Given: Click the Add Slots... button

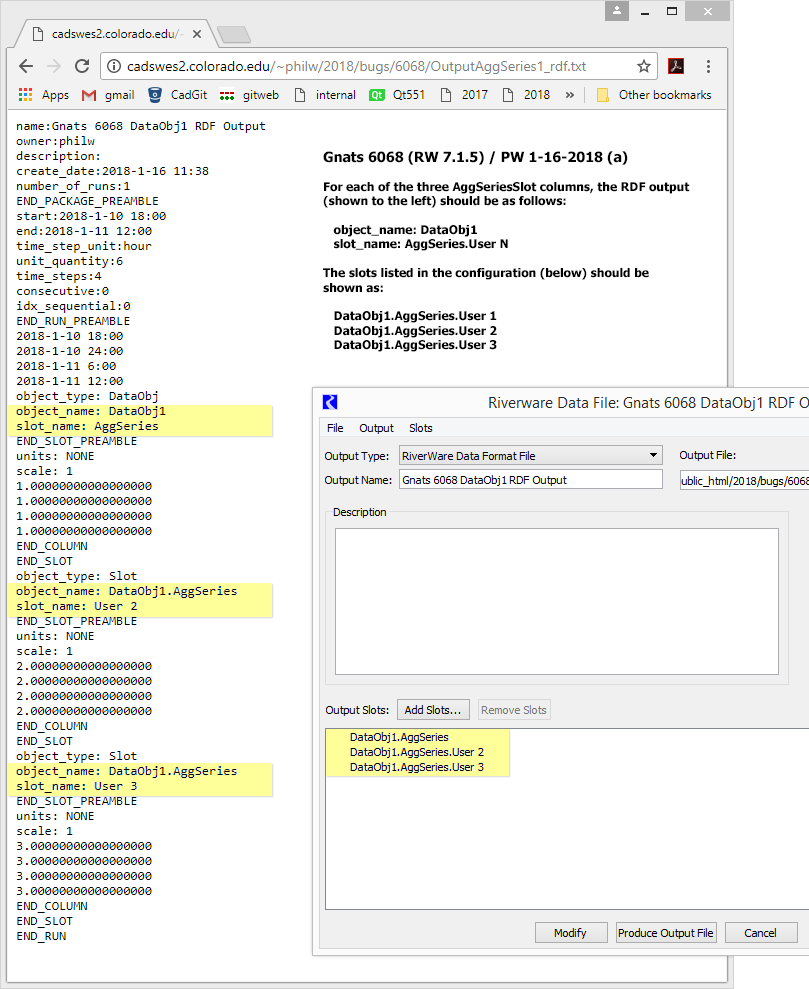Looking at the screenshot, I should tap(433, 710).
